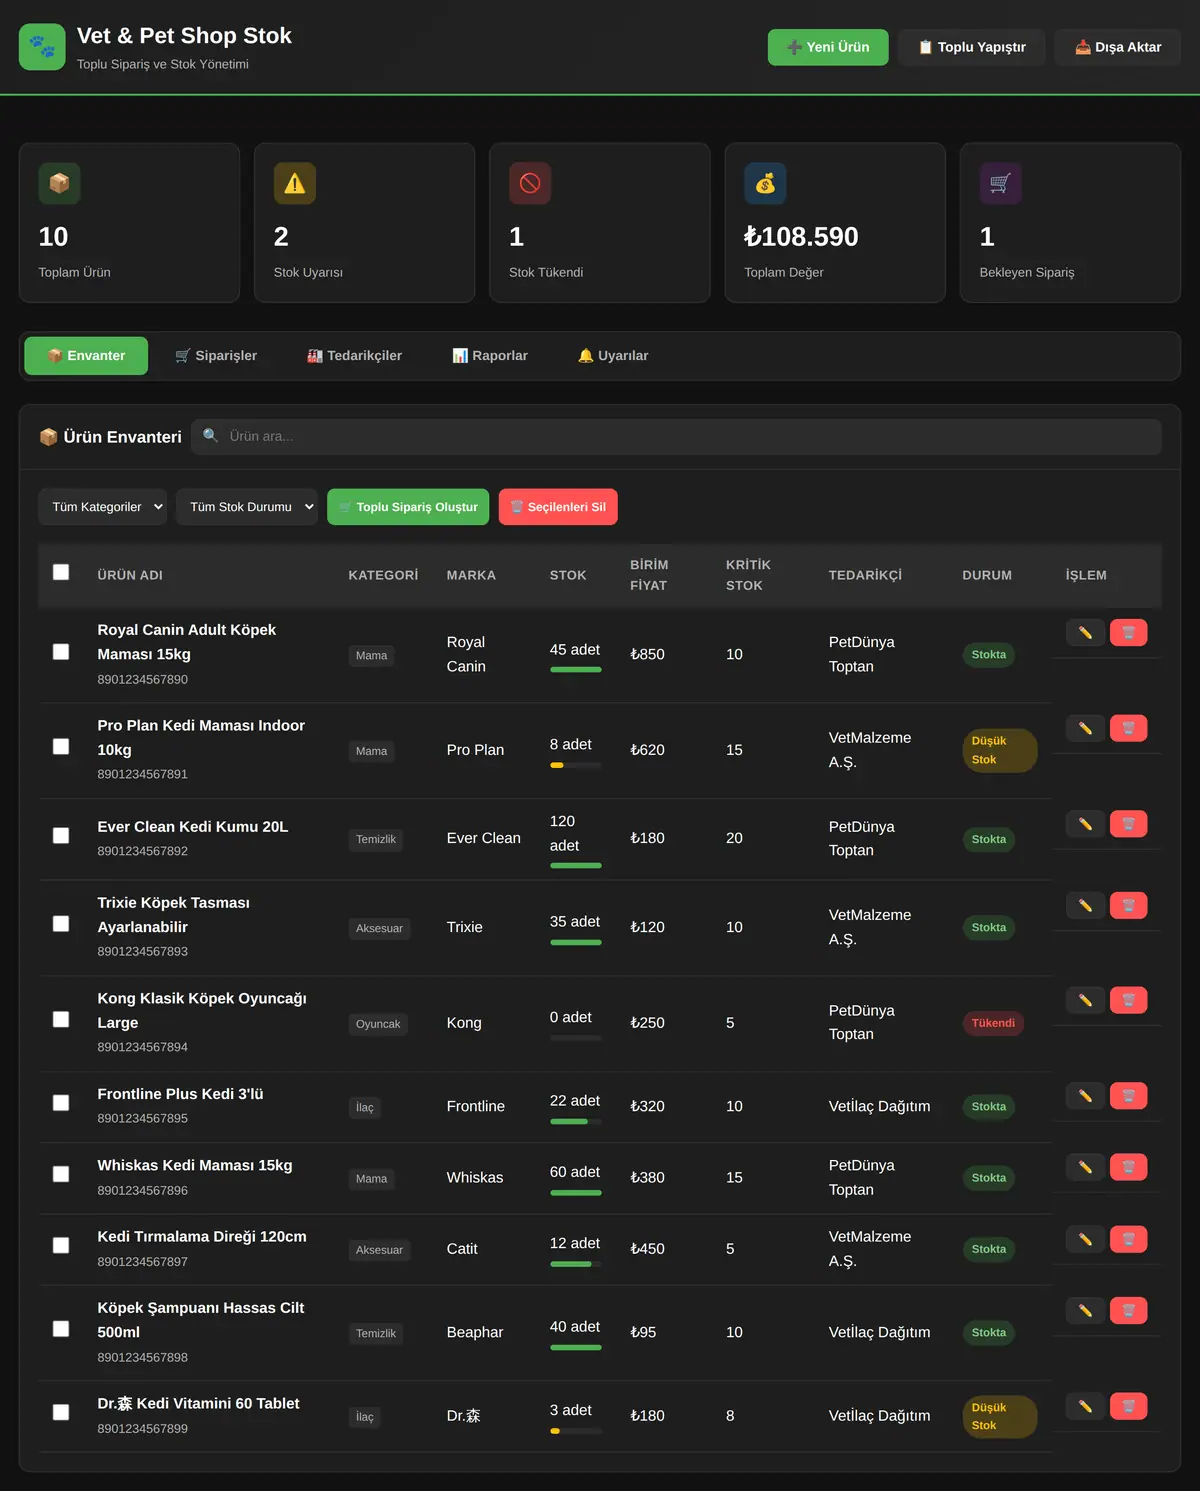Open the Siparişler tab

pyautogui.click(x=216, y=356)
